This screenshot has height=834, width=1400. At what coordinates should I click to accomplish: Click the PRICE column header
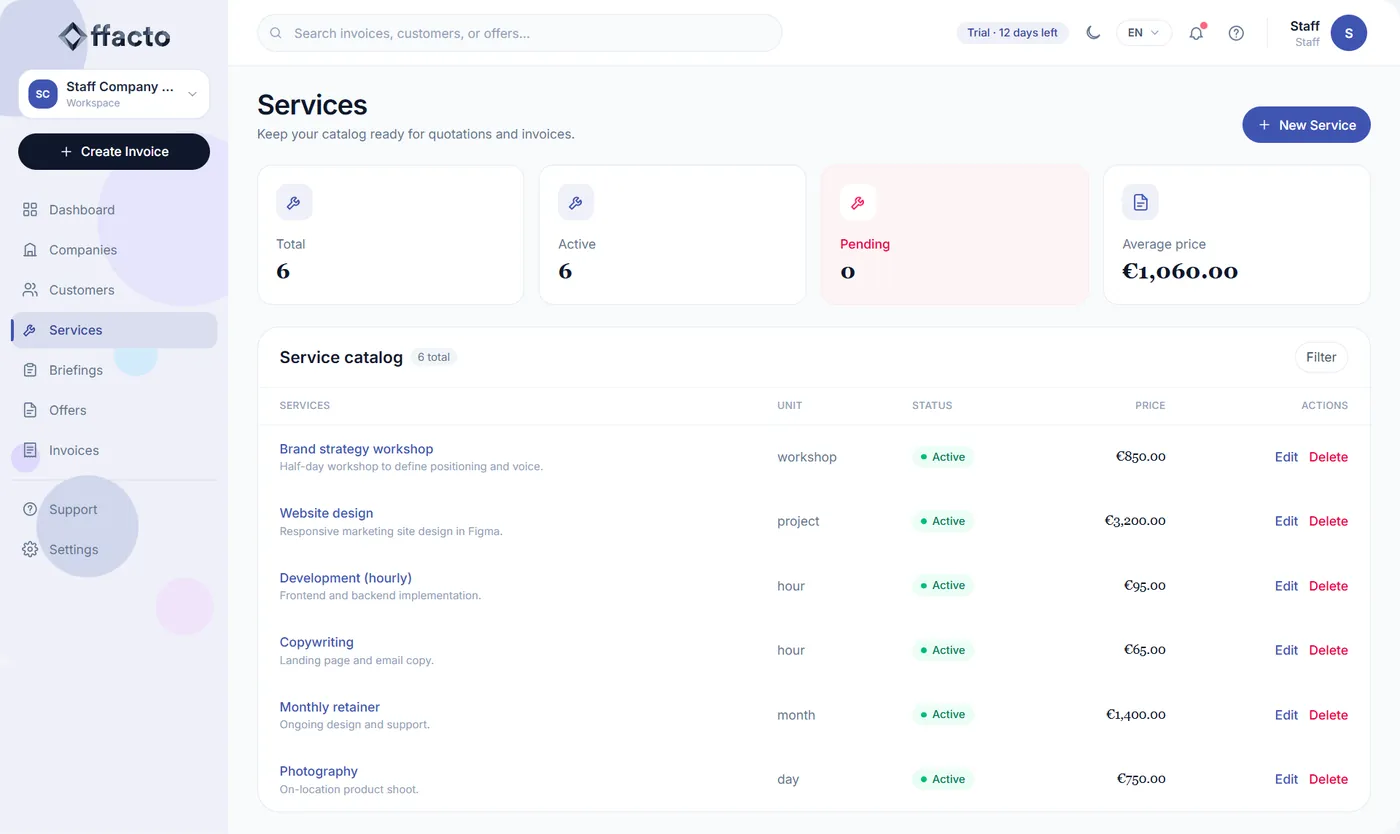1150,406
